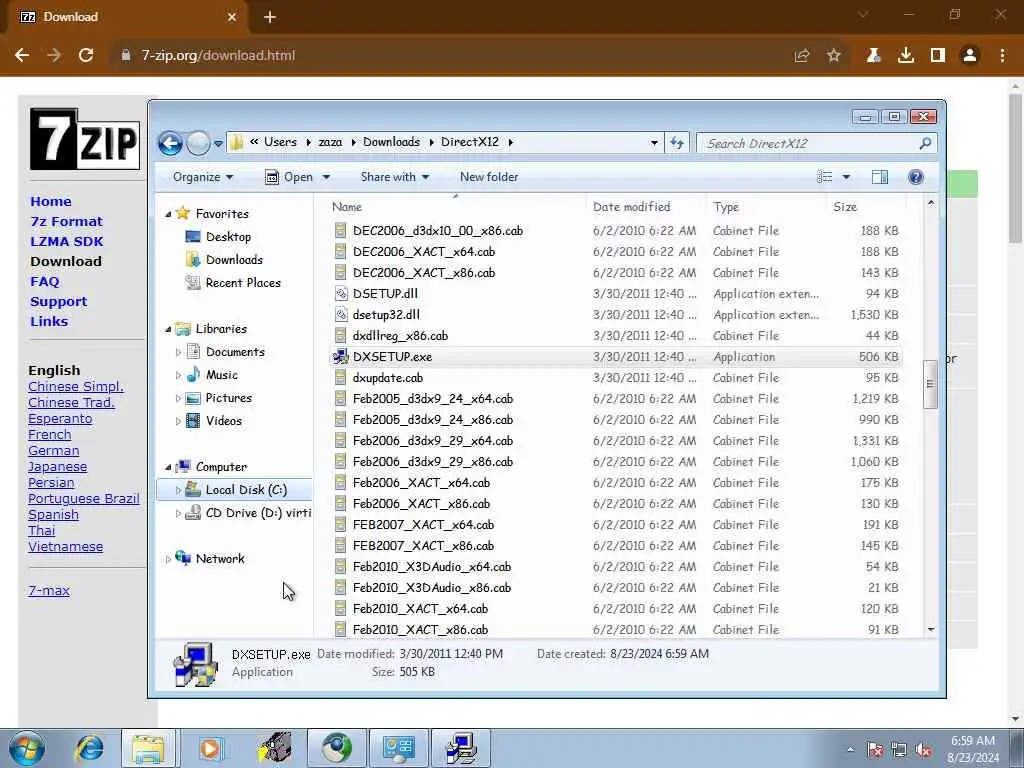Click the Downloads breadcrumb segment
This screenshot has width=1024, height=768.
(x=391, y=142)
